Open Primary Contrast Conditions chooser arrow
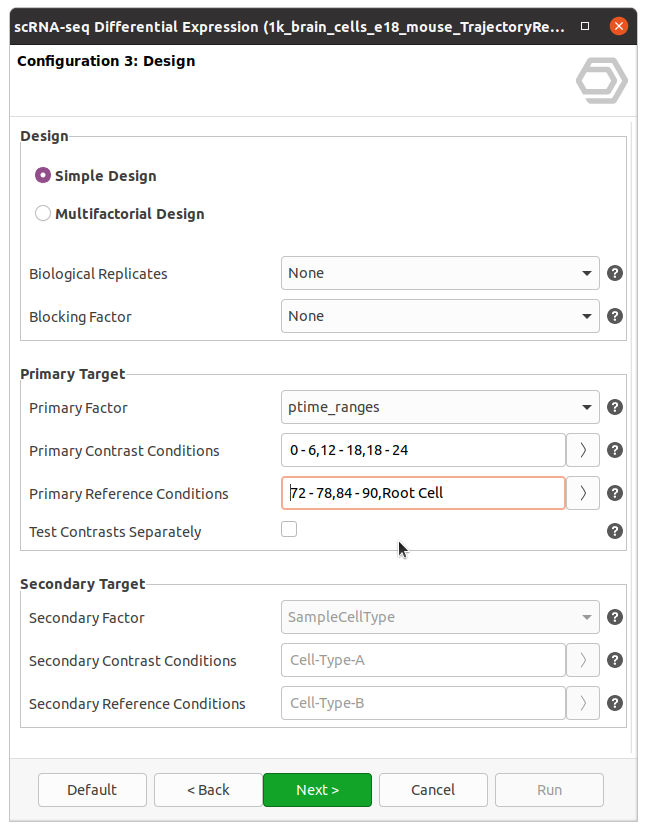 583,450
